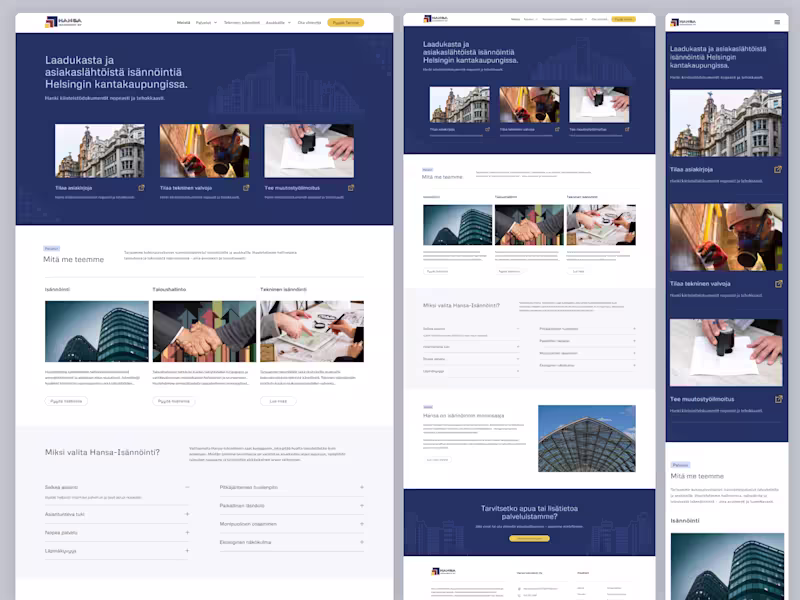Click the Hansa logo in the desktop header
Viewport: 800px width, 600px height.
63,22
